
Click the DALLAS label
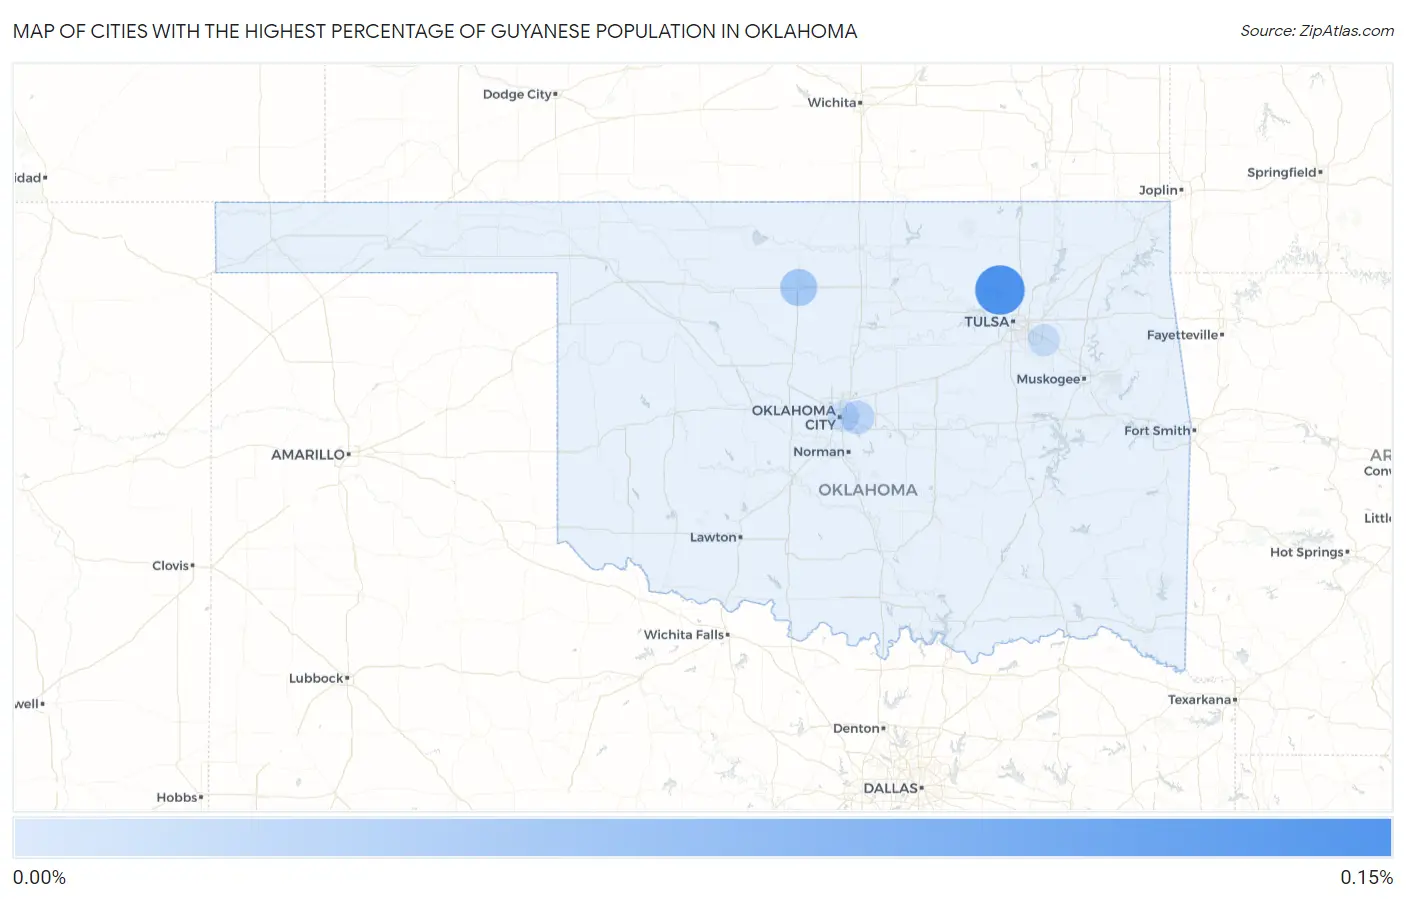[891, 788]
